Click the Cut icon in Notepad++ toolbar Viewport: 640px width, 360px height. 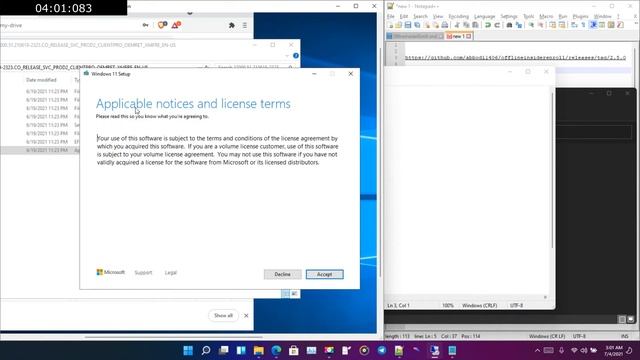(x=457, y=25)
